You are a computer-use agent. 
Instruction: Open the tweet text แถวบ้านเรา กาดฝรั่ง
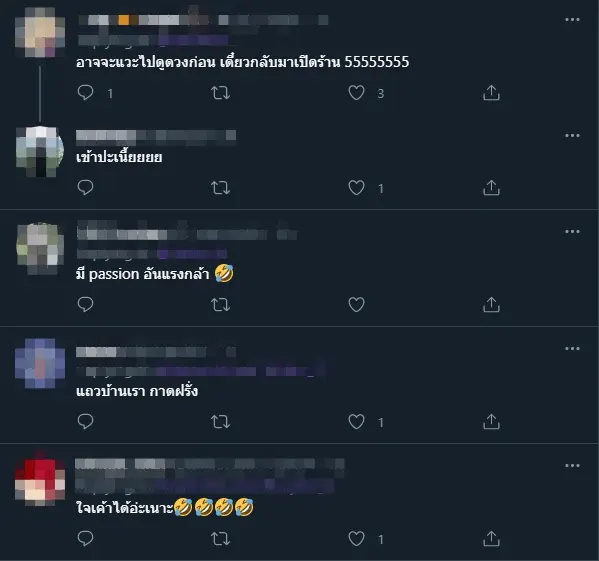tap(137, 391)
